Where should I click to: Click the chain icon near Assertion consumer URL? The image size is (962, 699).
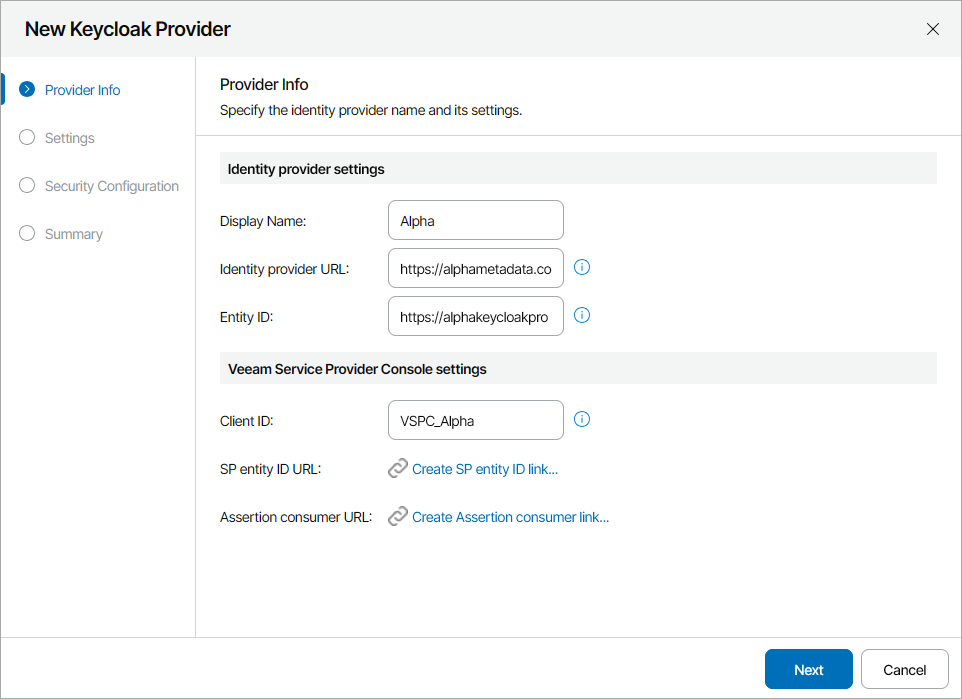point(397,516)
